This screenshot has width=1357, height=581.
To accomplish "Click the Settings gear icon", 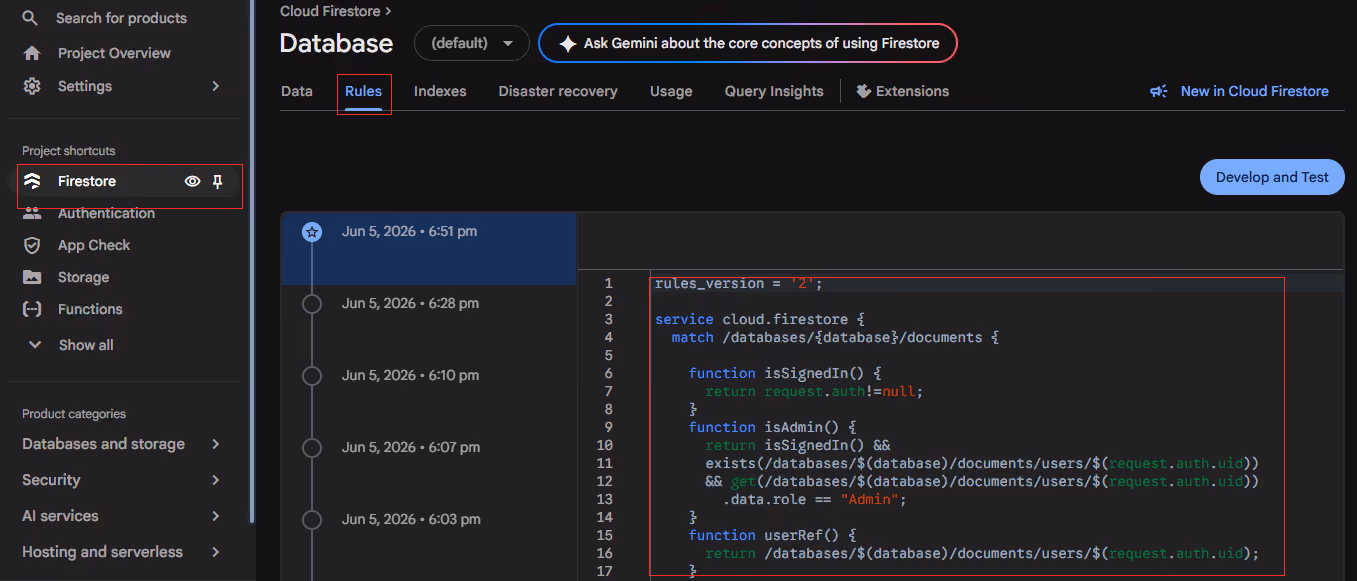I will click(x=32, y=86).
